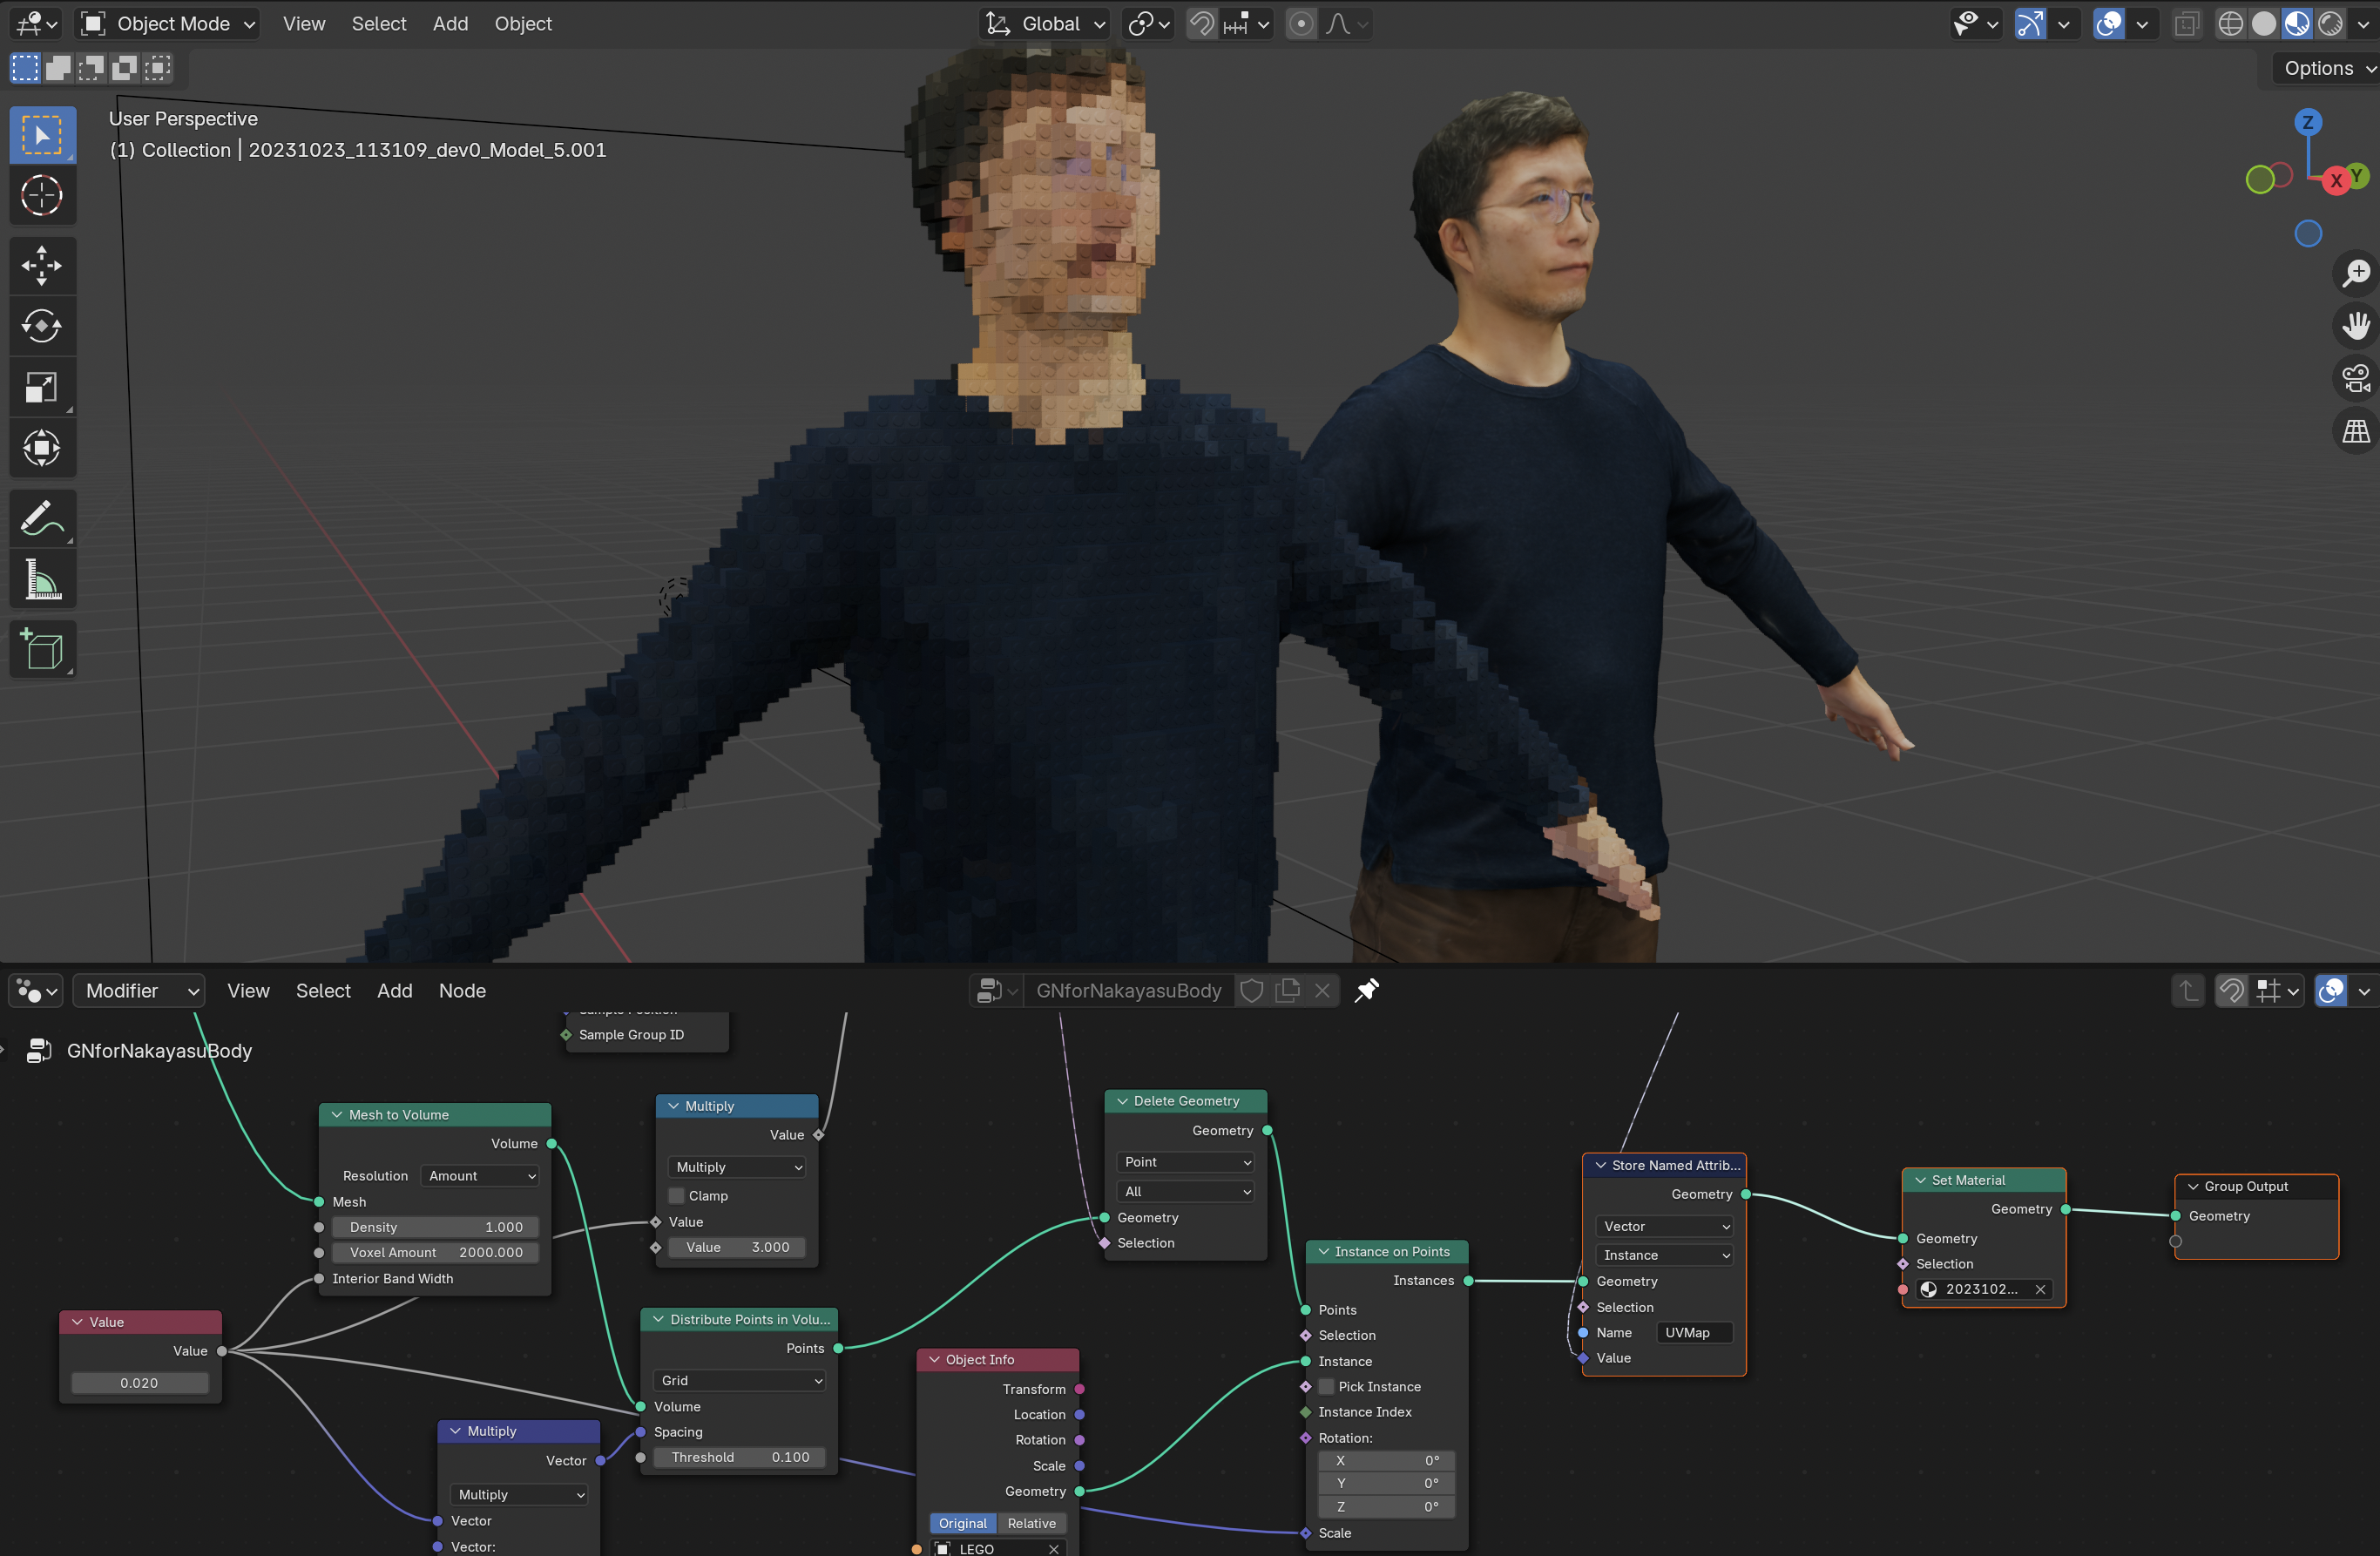Activate the Scale tool

tap(41, 387)
